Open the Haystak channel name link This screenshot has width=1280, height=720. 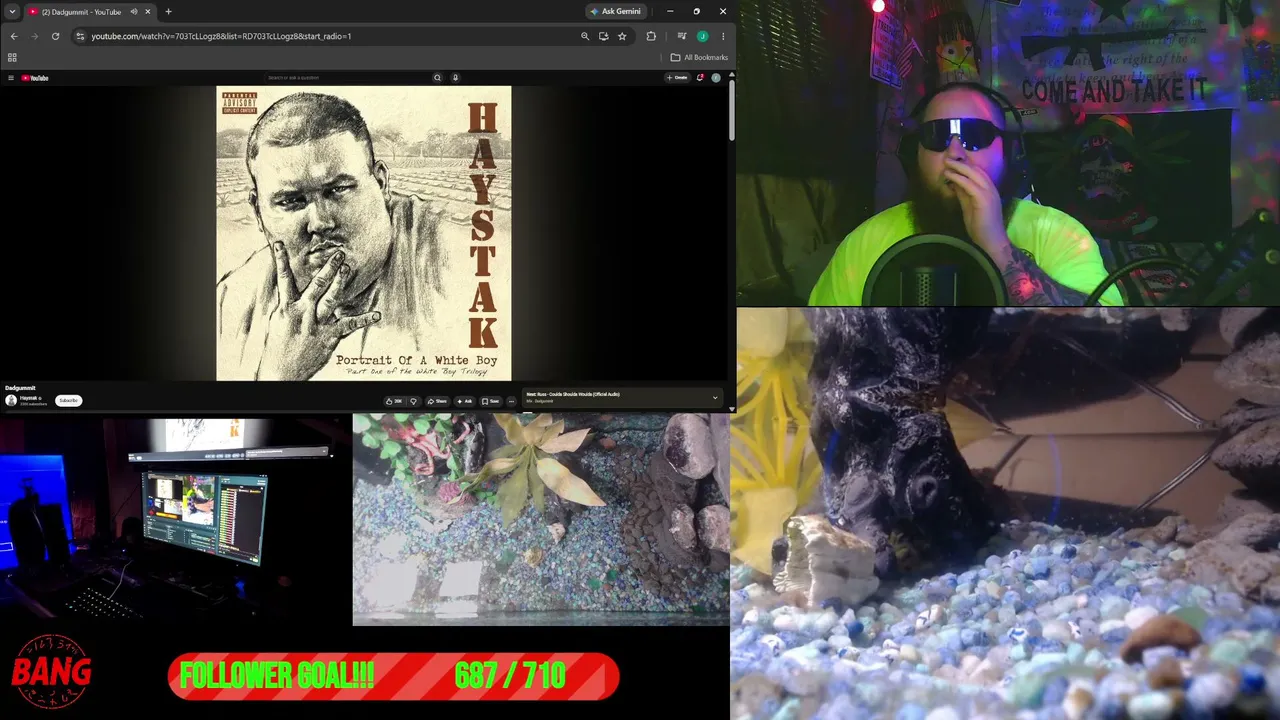coord(29,398)
